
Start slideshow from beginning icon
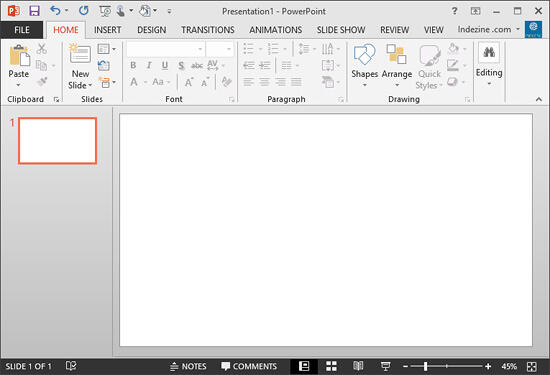(105, 11)
